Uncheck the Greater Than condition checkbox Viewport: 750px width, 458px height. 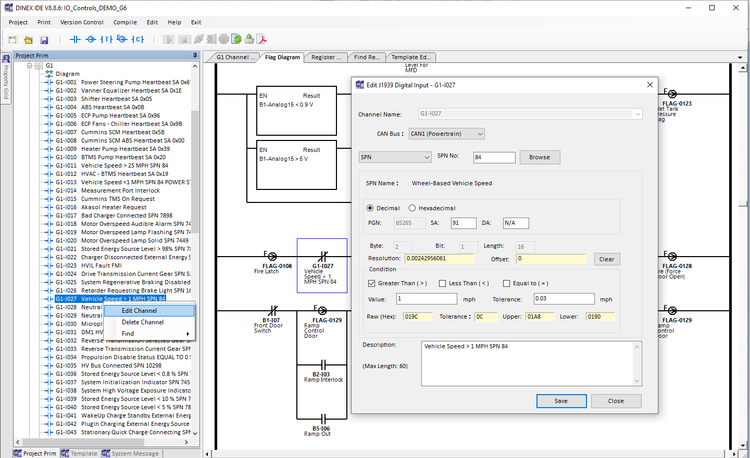point(372,283)
